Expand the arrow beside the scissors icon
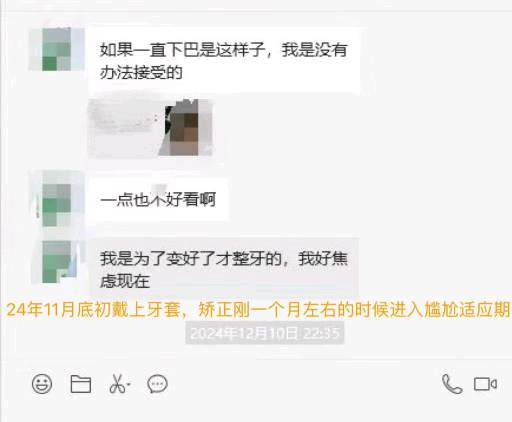The width and height of the screenshot is (512, 422). tap(129, 384)
